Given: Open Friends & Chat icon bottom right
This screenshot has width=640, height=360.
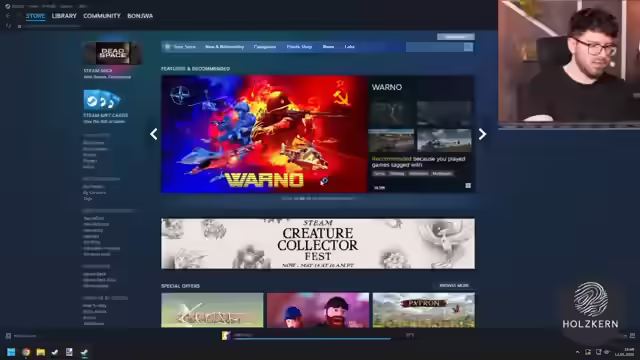Looking at the screenshot, I should (x=632, y=336).
